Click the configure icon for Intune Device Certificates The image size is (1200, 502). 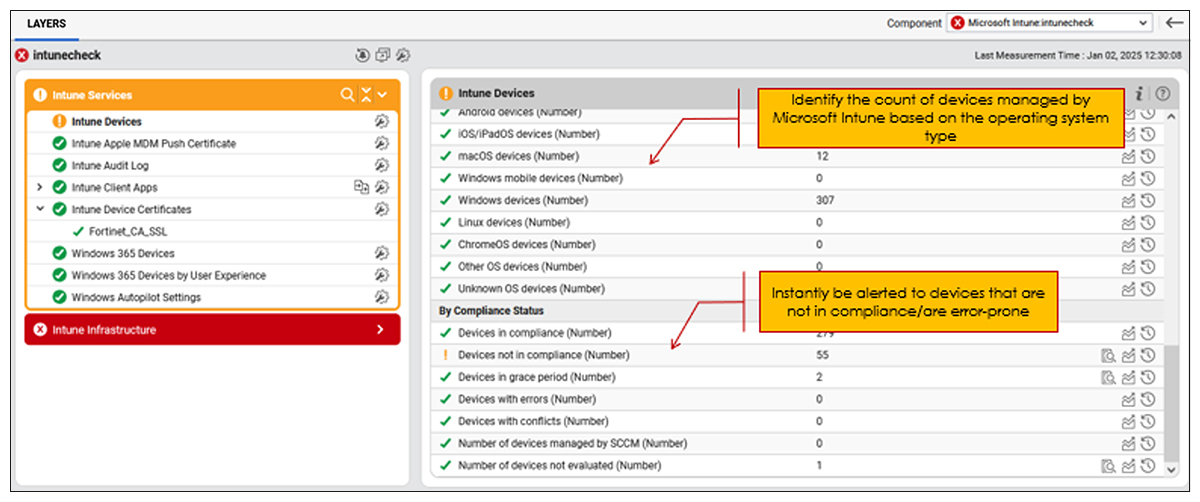381,209
